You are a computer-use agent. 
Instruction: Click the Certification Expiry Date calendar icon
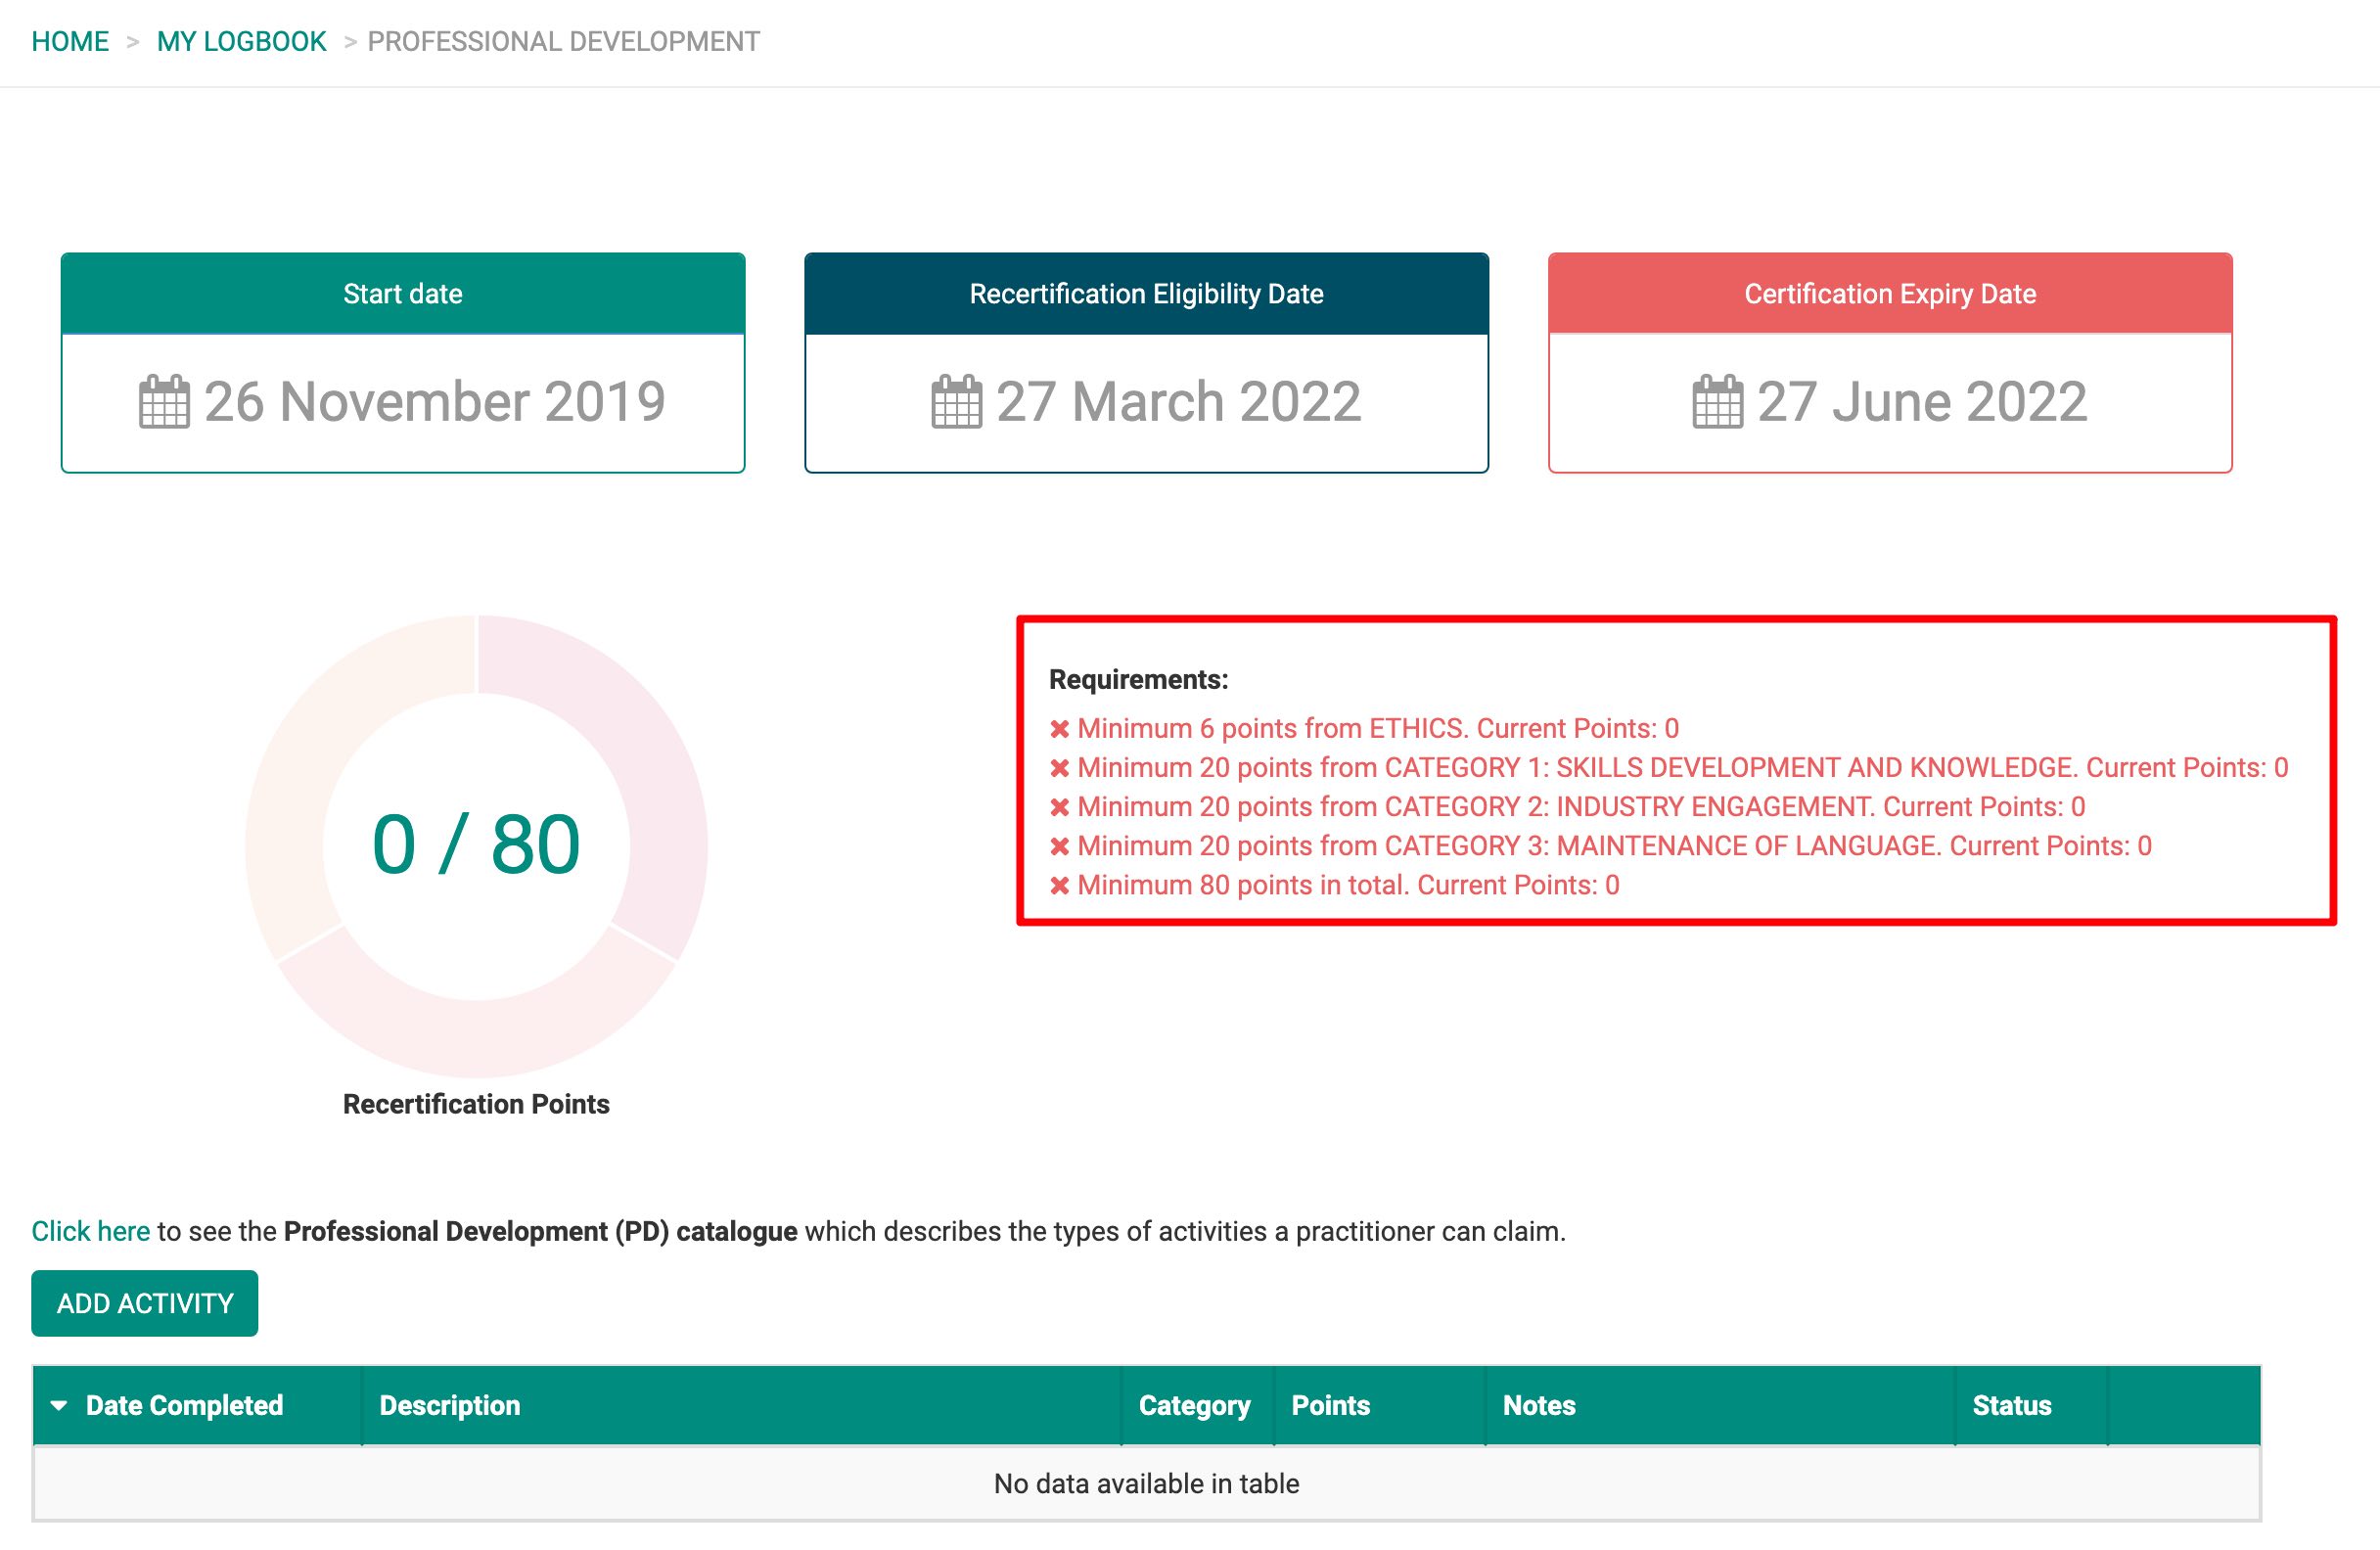click(1717, 402)
